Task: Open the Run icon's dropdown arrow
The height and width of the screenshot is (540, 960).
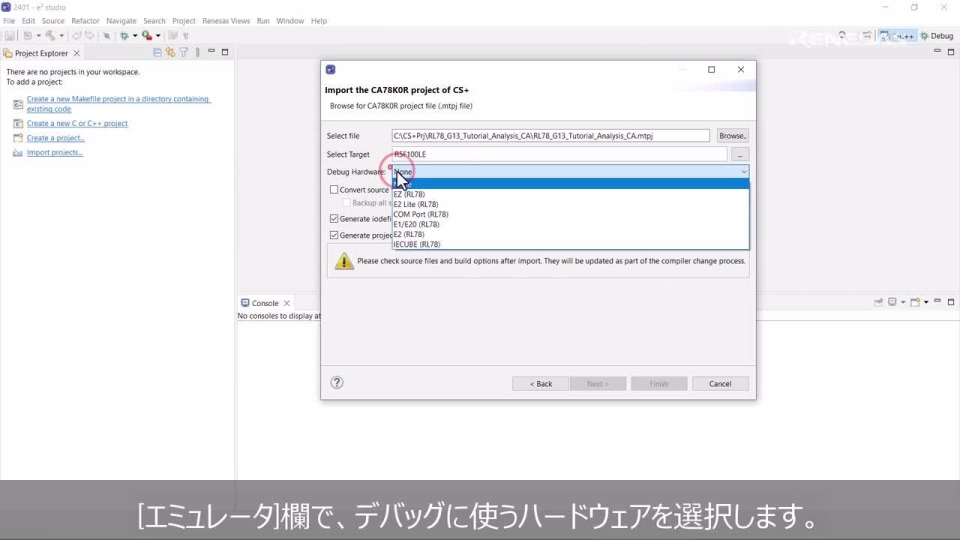Action: (158, 36)
